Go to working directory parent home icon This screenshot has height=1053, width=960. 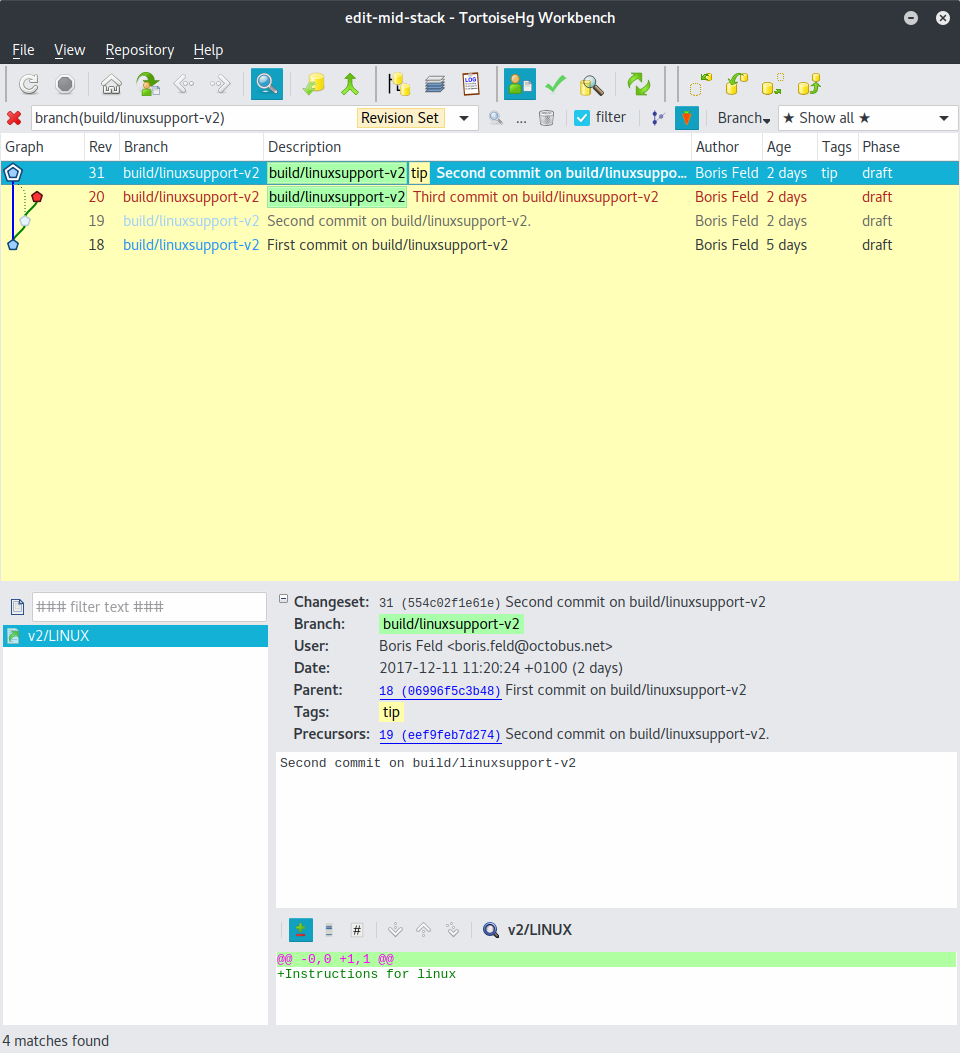tap(111, 85)
